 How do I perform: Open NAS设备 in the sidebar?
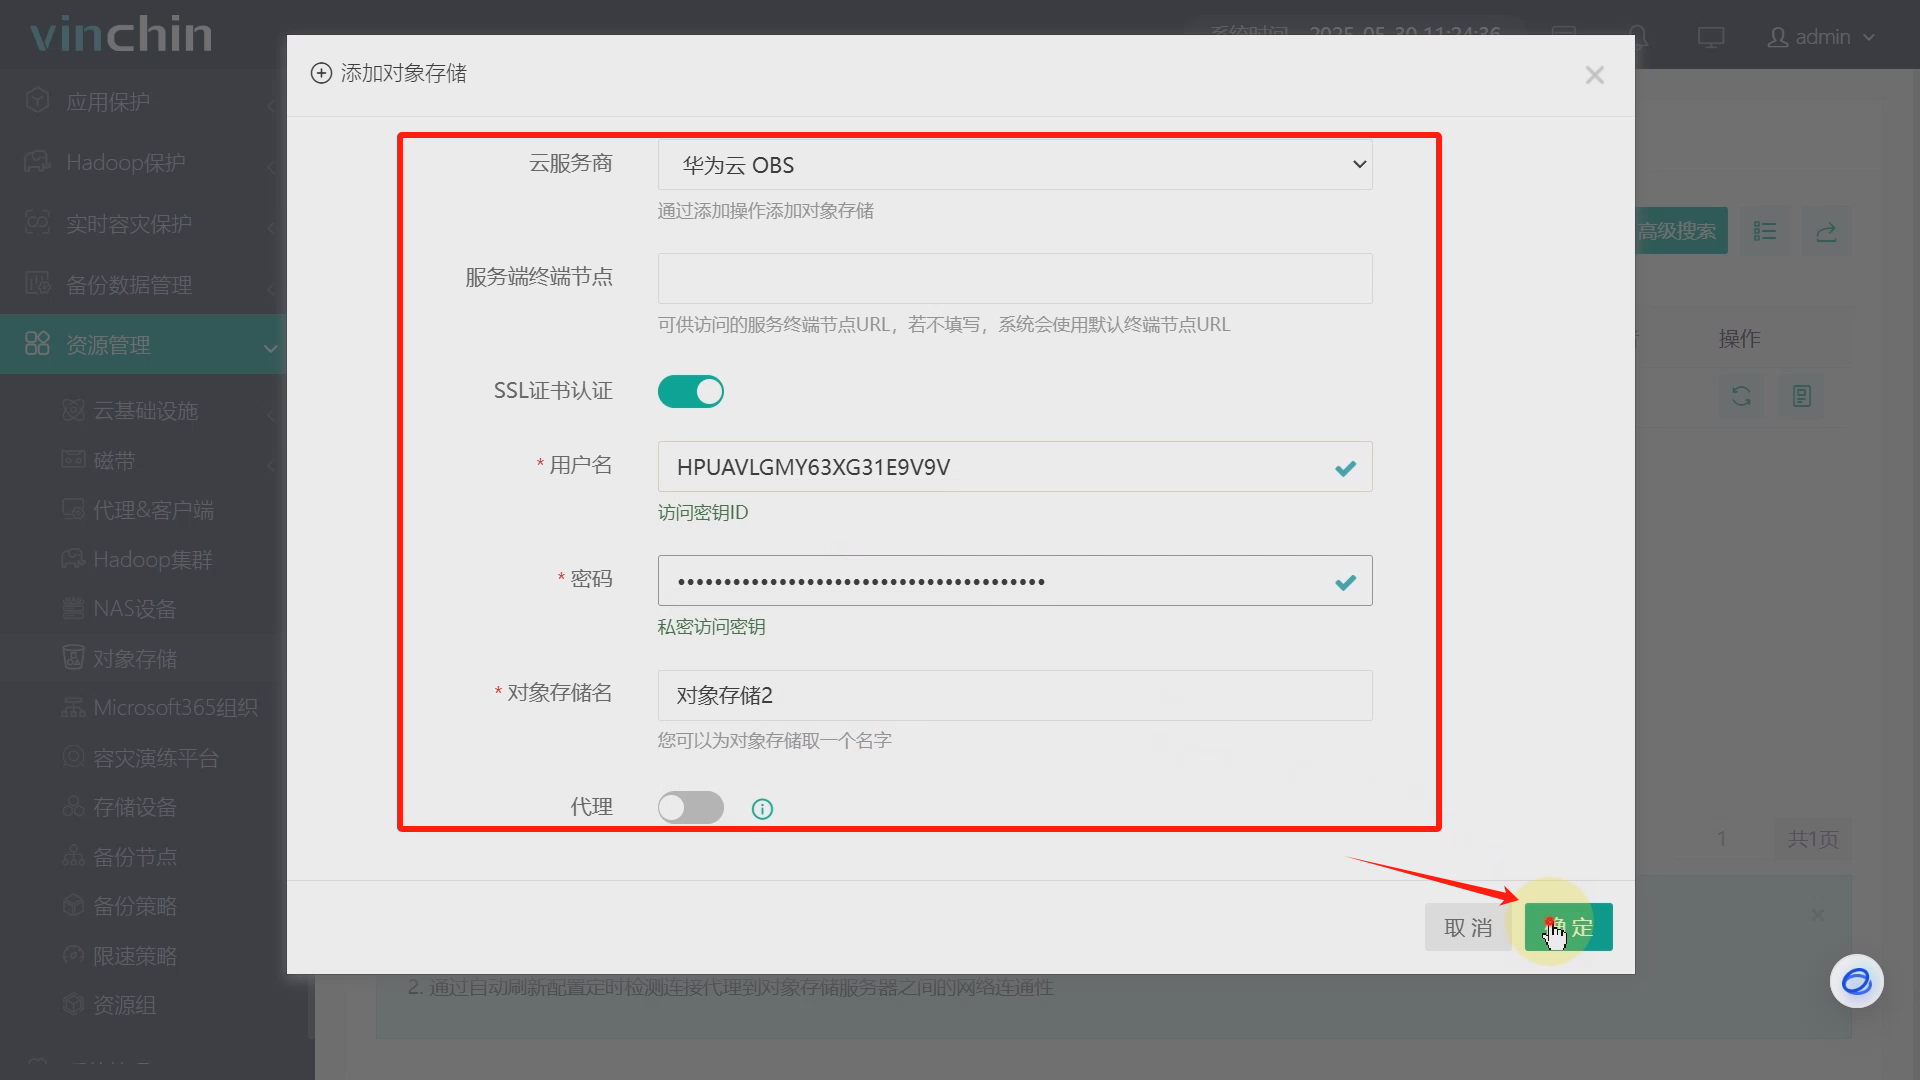click(x=135, y=608)
